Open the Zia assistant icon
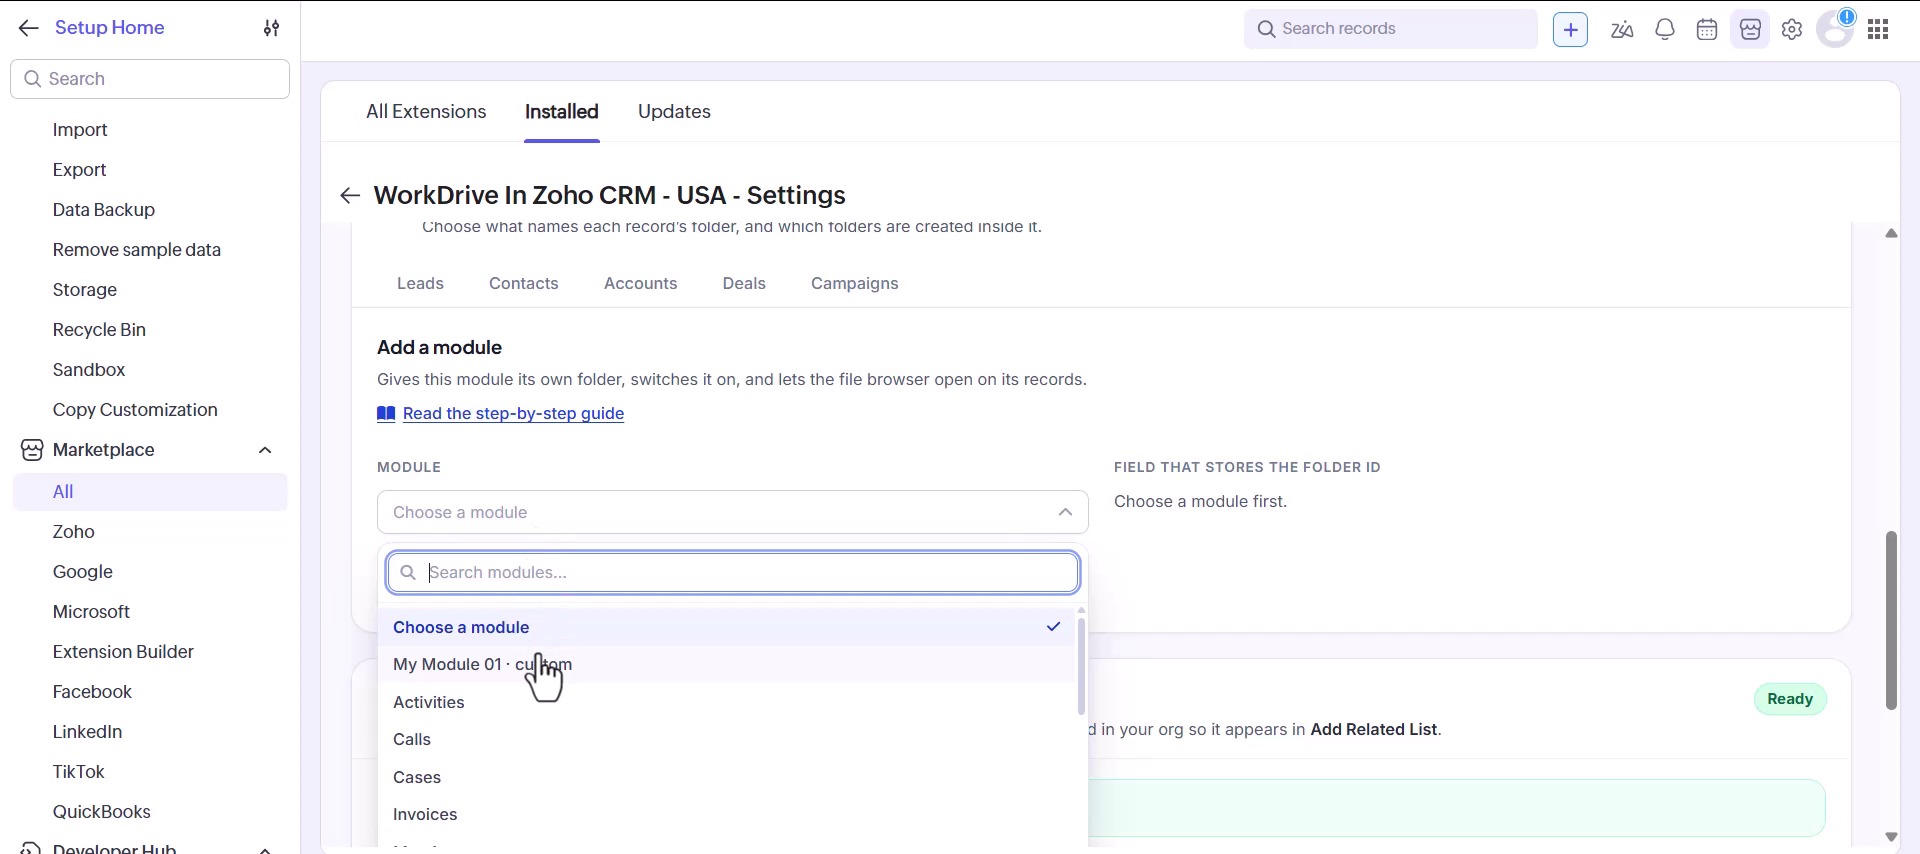1920x854 pixels. coord(1622,30)
